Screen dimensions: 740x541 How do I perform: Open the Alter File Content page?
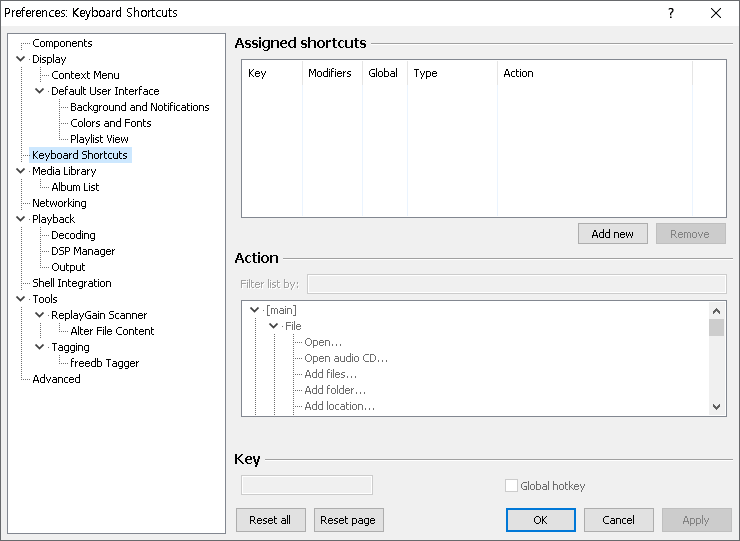(112, 331)
